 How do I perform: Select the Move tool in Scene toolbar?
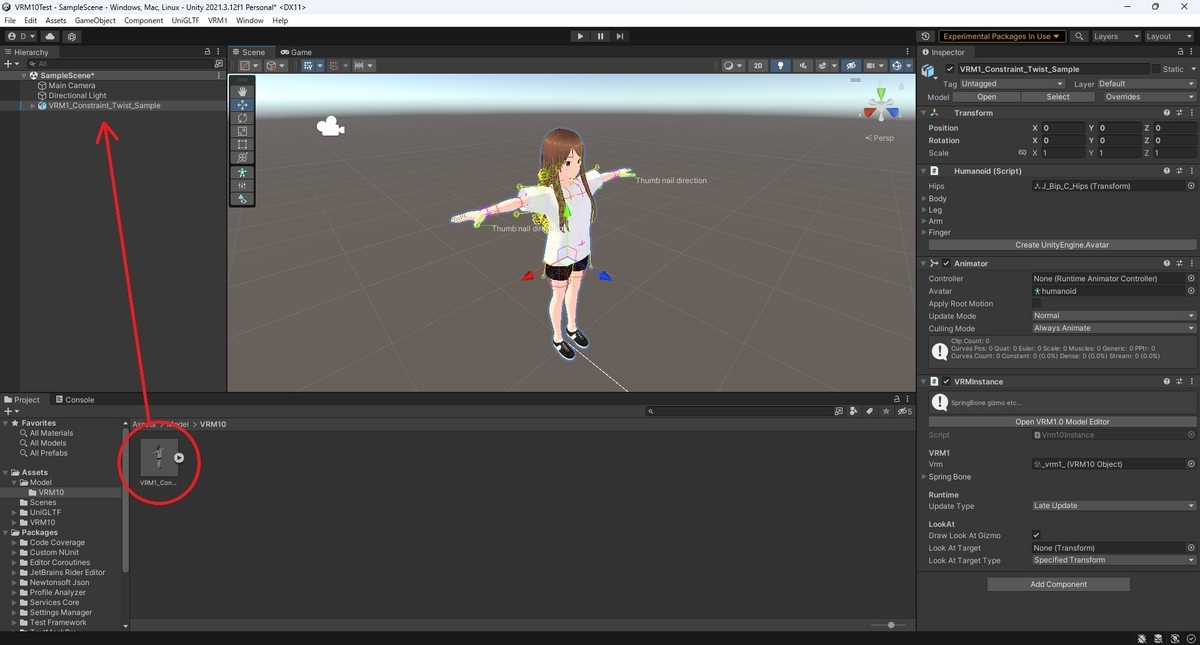[x=242, y=105]
